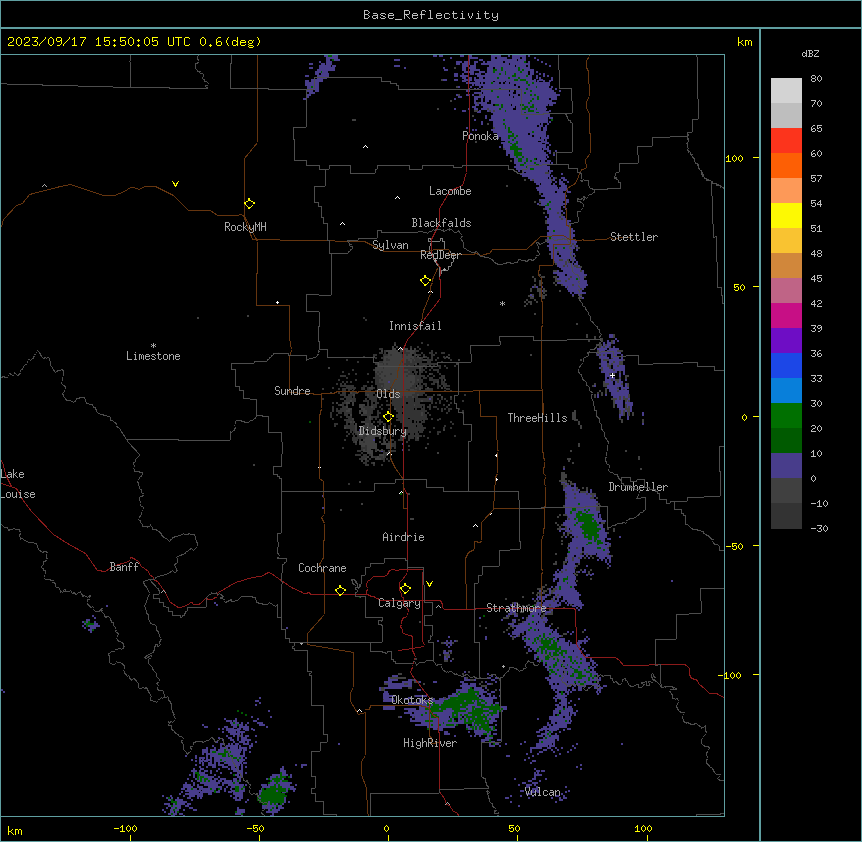Select the red 65 dBZ color swatch

click(786, 141)
